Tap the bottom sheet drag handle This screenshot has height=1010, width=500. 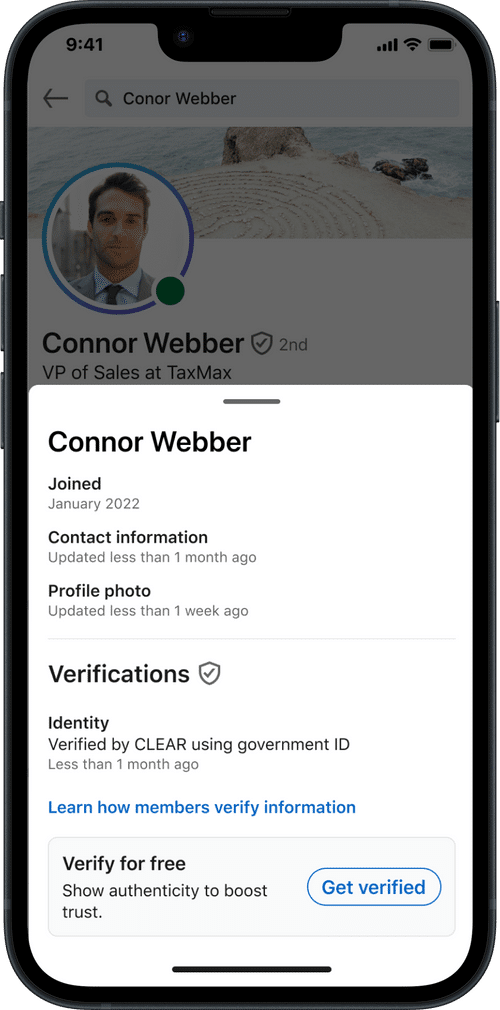[x=251, y=401]
